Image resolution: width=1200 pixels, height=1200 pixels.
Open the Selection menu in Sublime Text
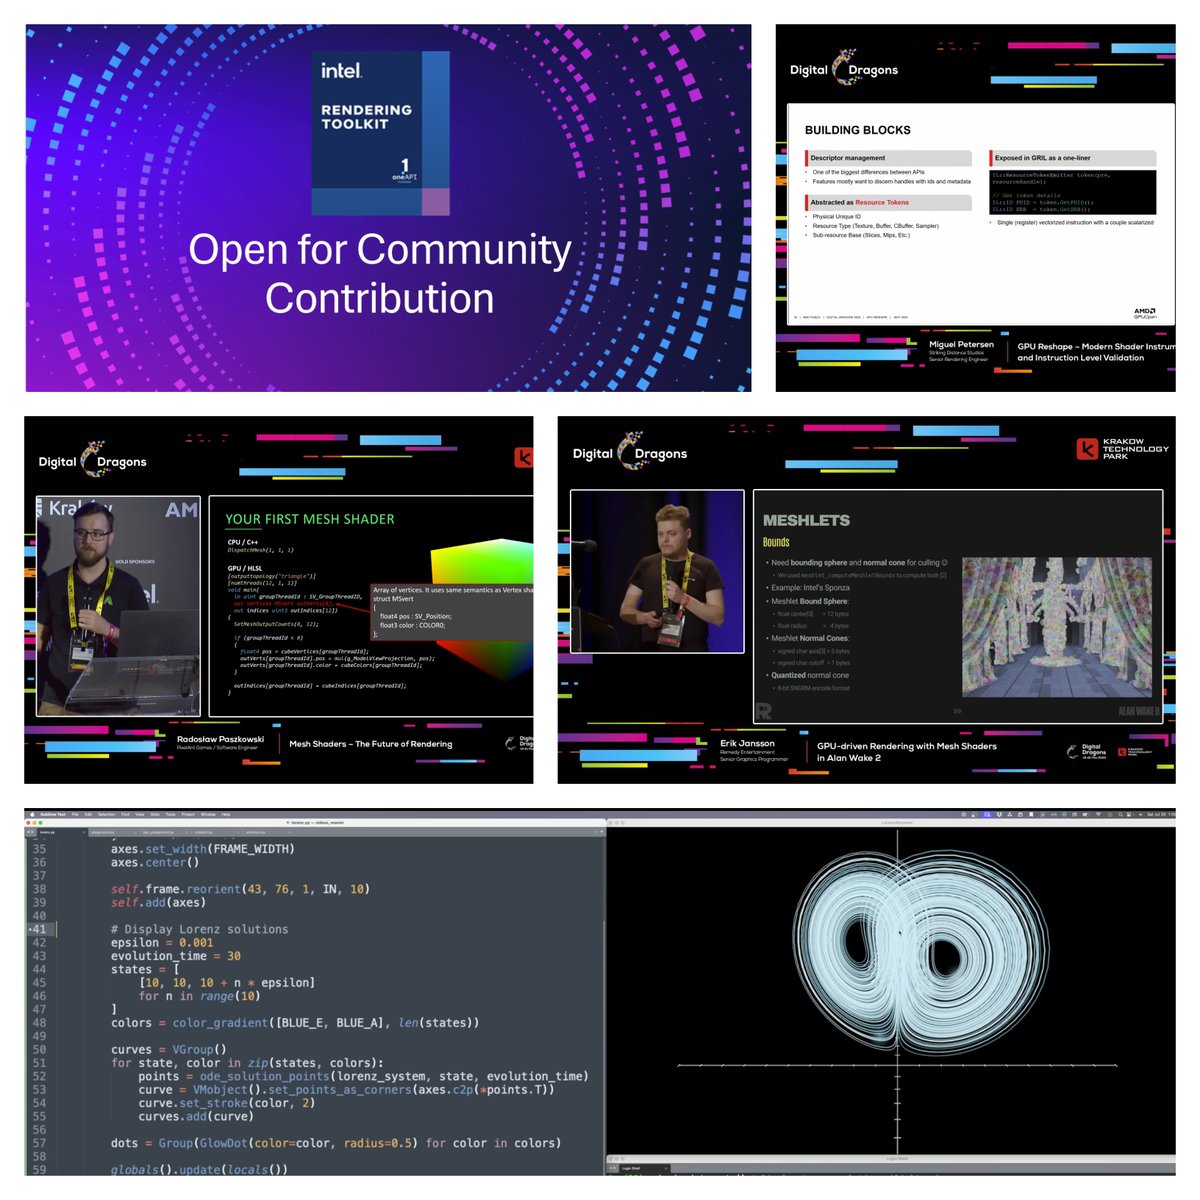tap(107, 814)
